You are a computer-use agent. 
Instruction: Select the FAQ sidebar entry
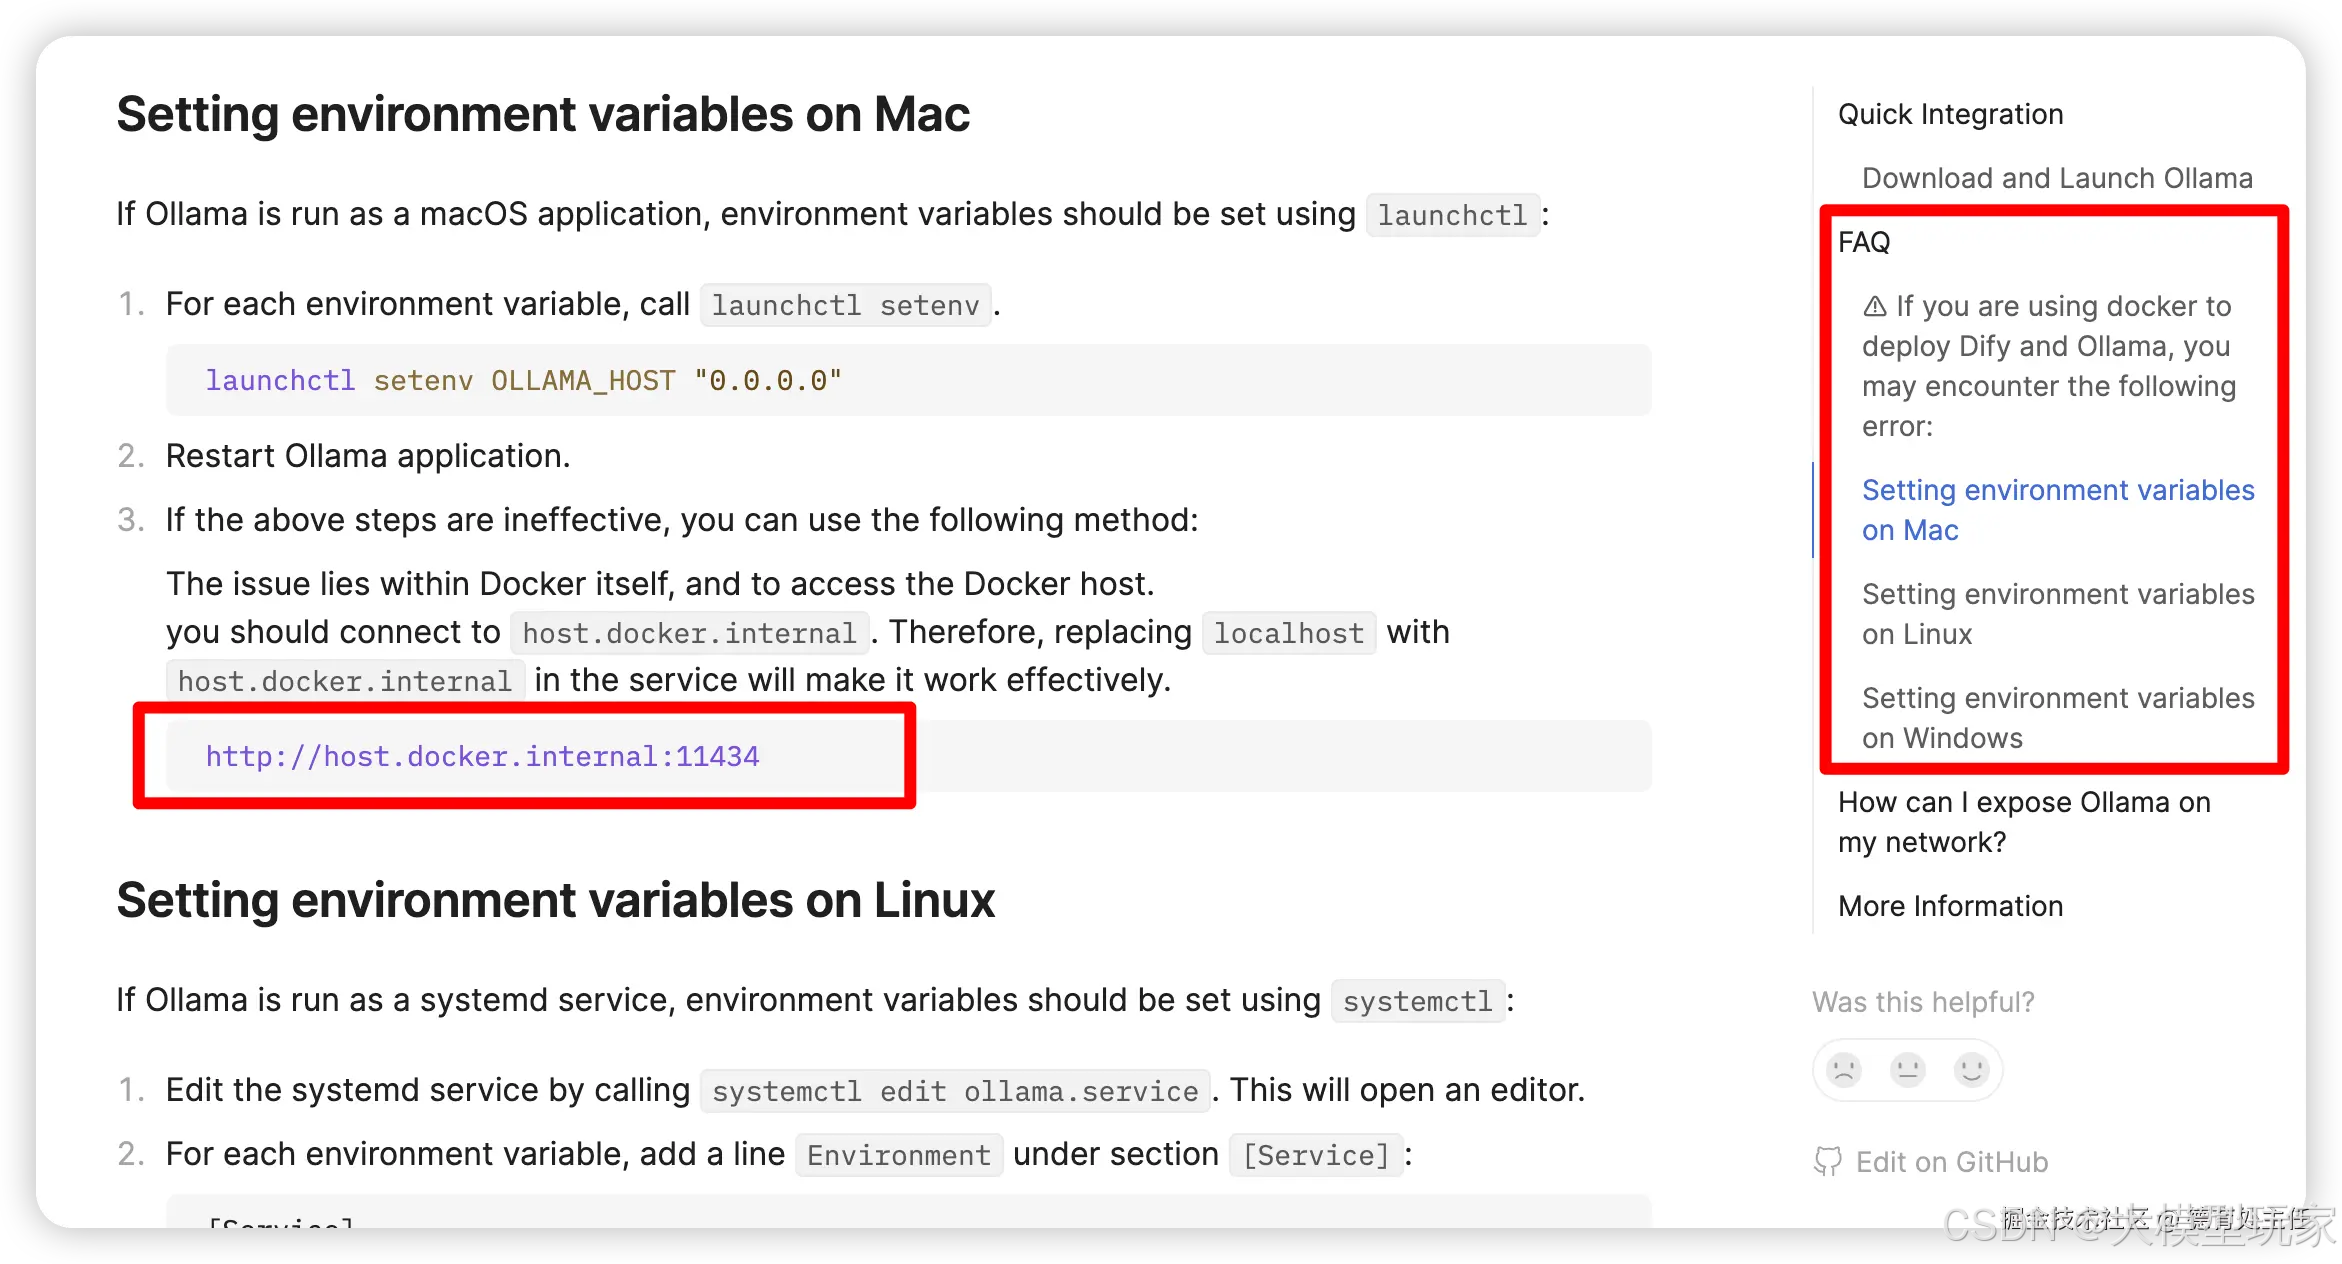coord(1864,242)
